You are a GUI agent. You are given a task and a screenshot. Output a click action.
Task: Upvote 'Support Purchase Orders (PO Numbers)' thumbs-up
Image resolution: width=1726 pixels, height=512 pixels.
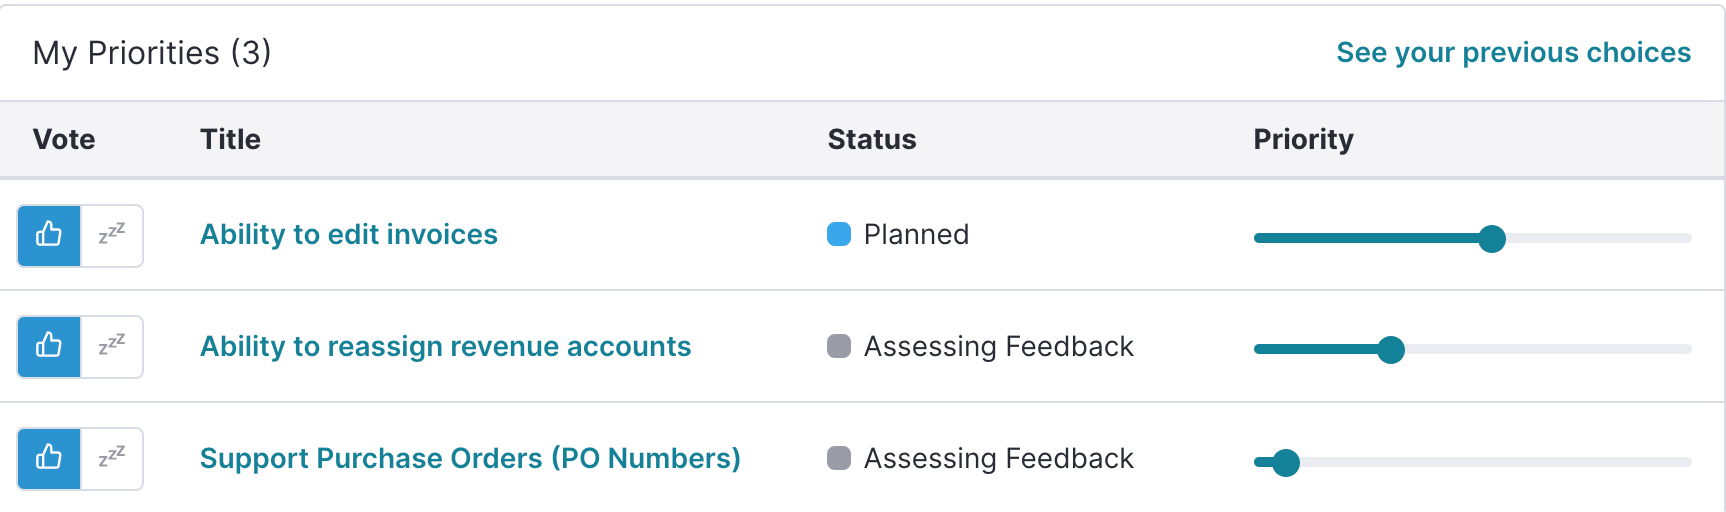click(49, 459)
